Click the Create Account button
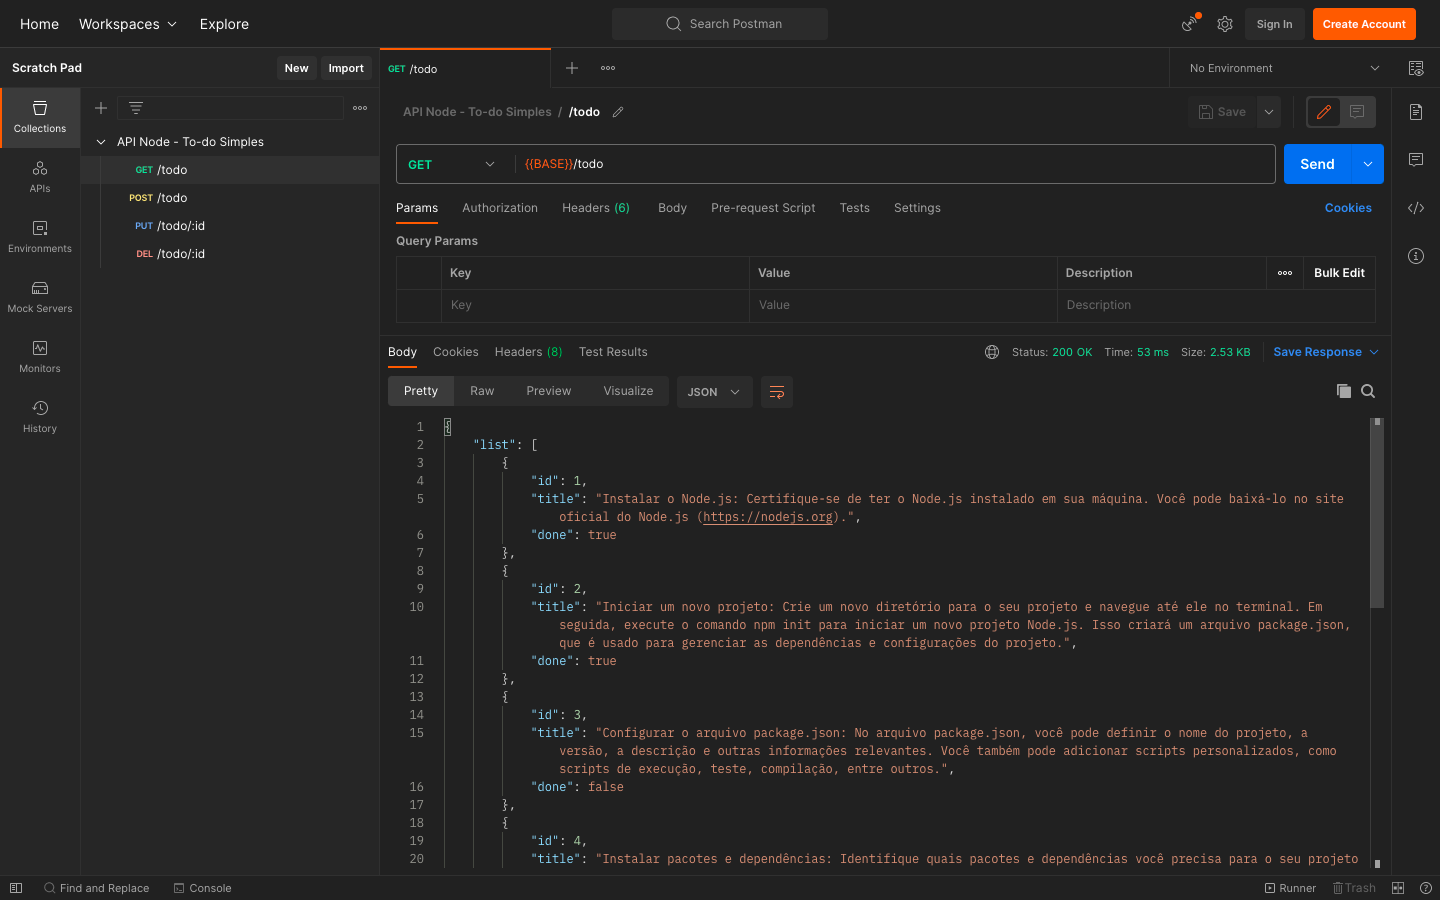The height and width of the screenshot is (900, 1440). [1364, 24]
